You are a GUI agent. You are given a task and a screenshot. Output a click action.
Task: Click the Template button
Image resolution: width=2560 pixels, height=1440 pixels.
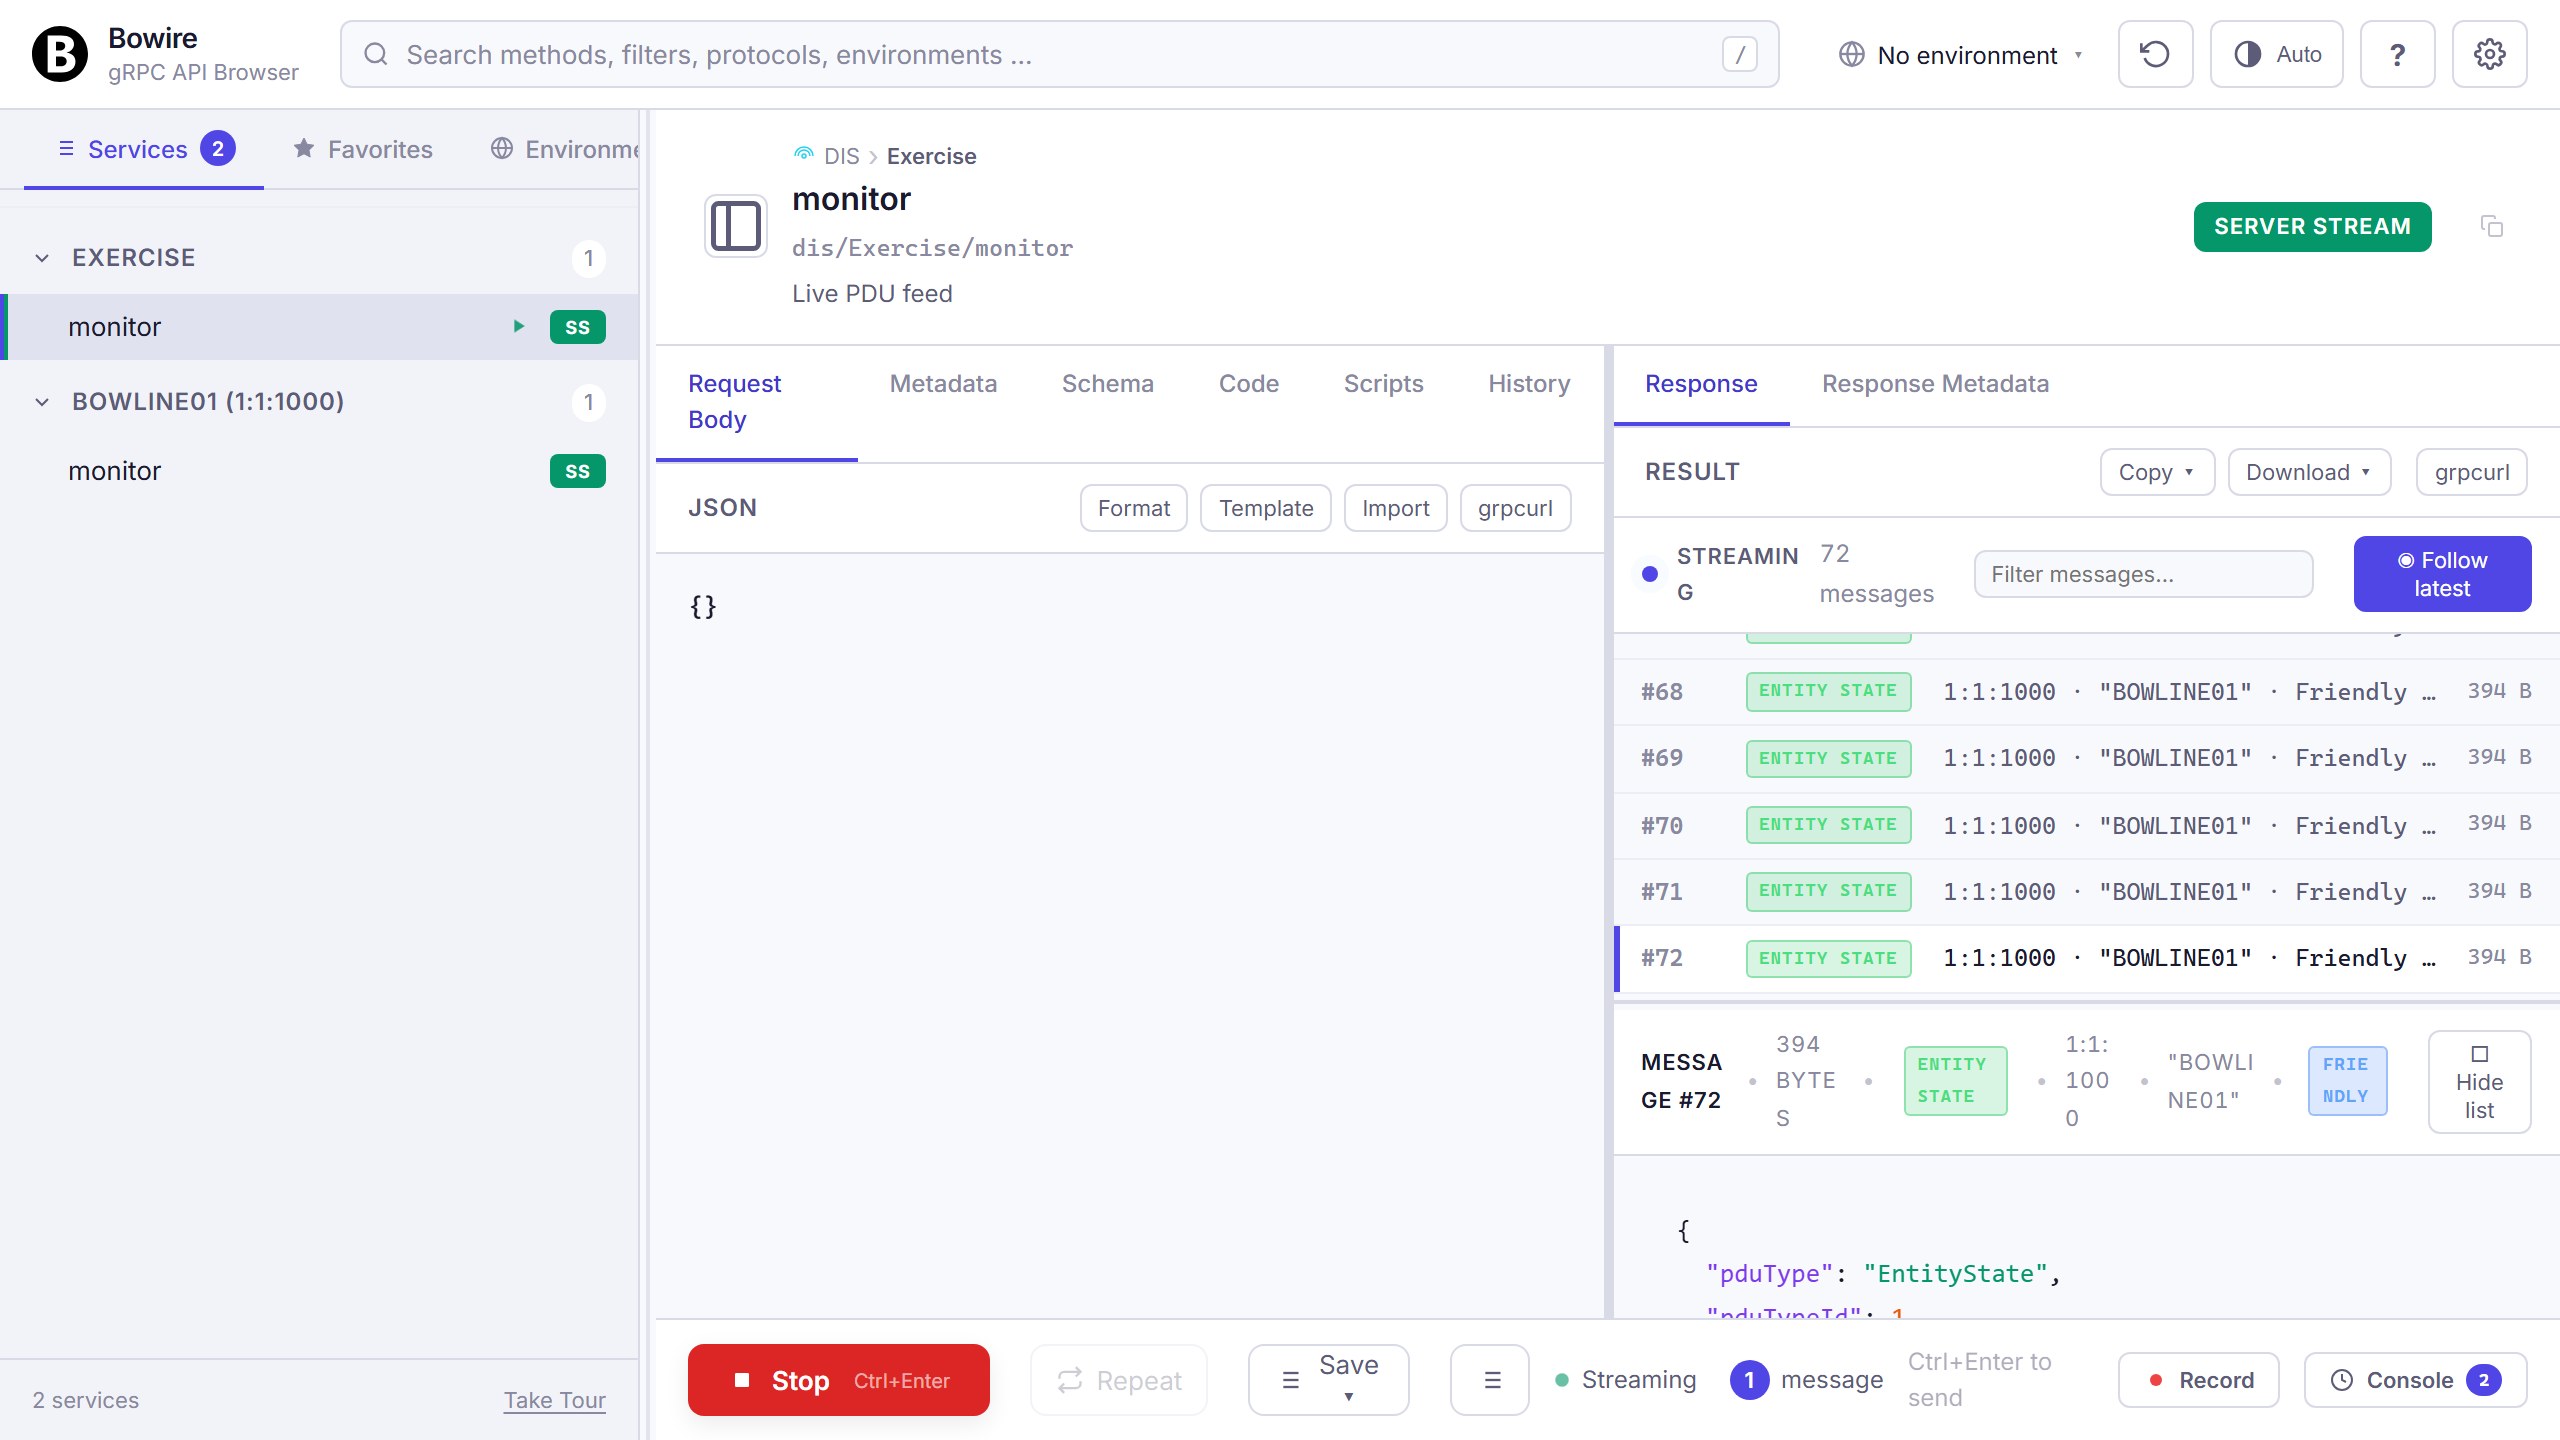click(x=1265, y=508)
